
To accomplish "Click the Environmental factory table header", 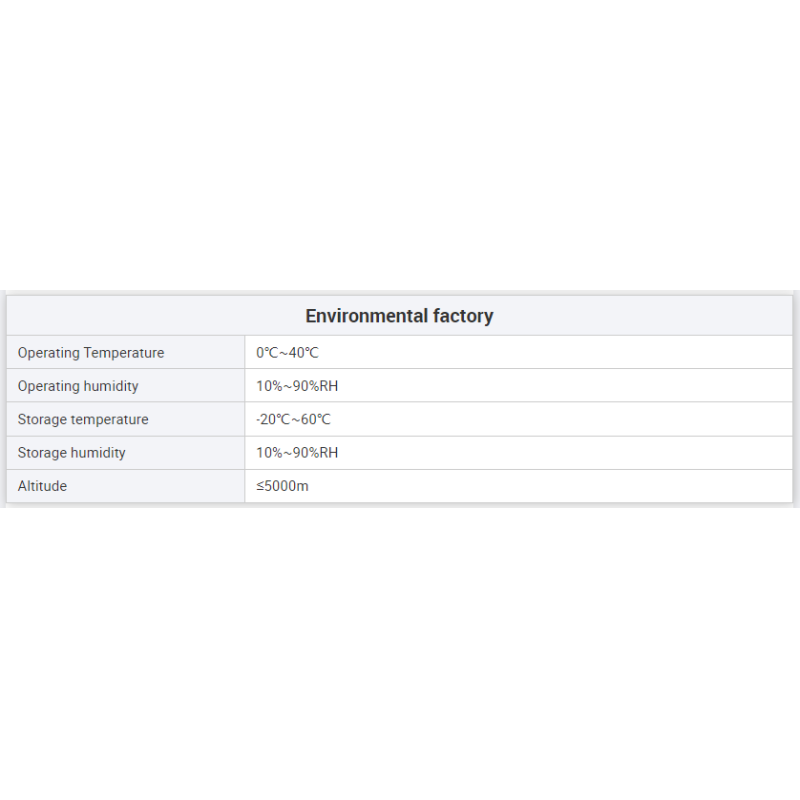I will [399, 316].
